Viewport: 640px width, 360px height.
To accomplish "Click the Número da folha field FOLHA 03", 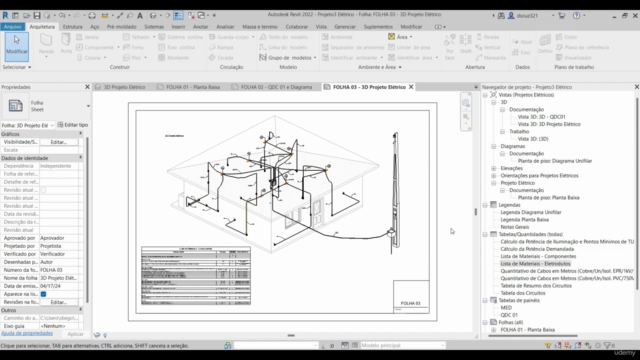I will [x=59, y=270].
